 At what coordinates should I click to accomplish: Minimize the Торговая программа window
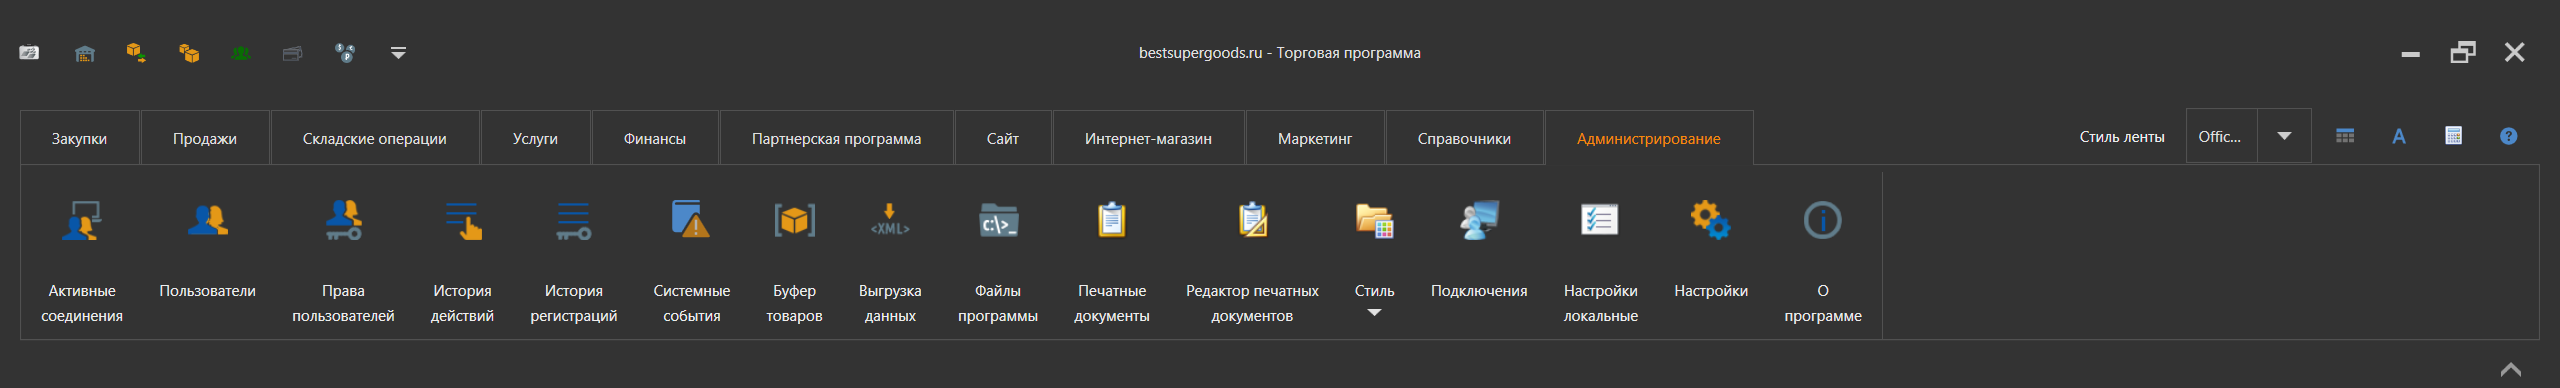[x=2410, y=53]
